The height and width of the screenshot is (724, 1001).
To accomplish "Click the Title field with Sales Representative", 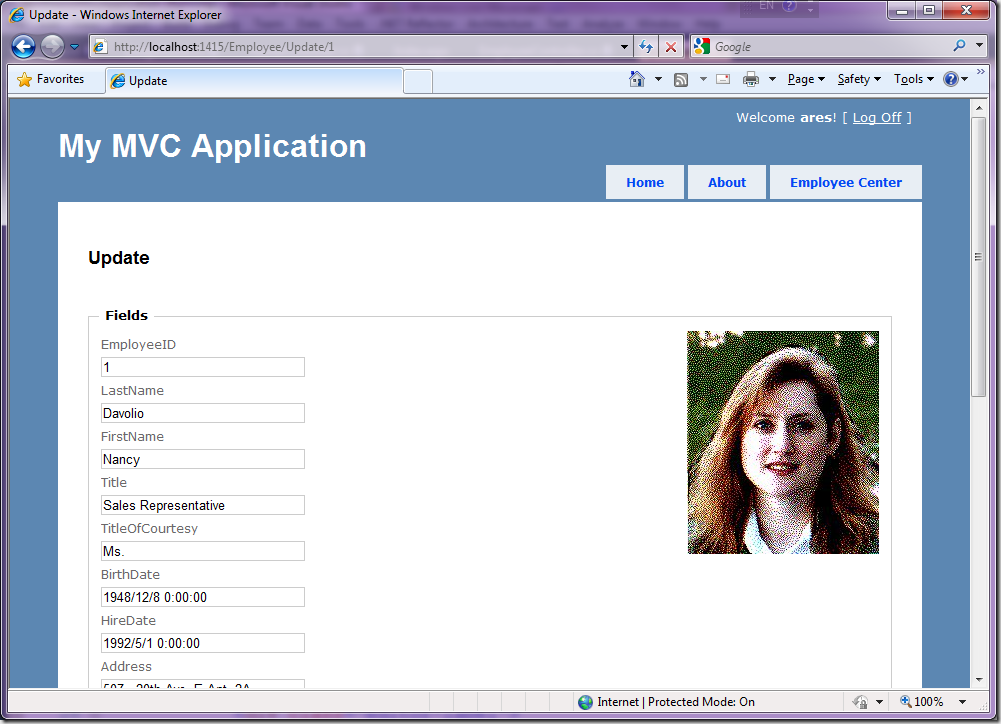I will coord(202,505).
